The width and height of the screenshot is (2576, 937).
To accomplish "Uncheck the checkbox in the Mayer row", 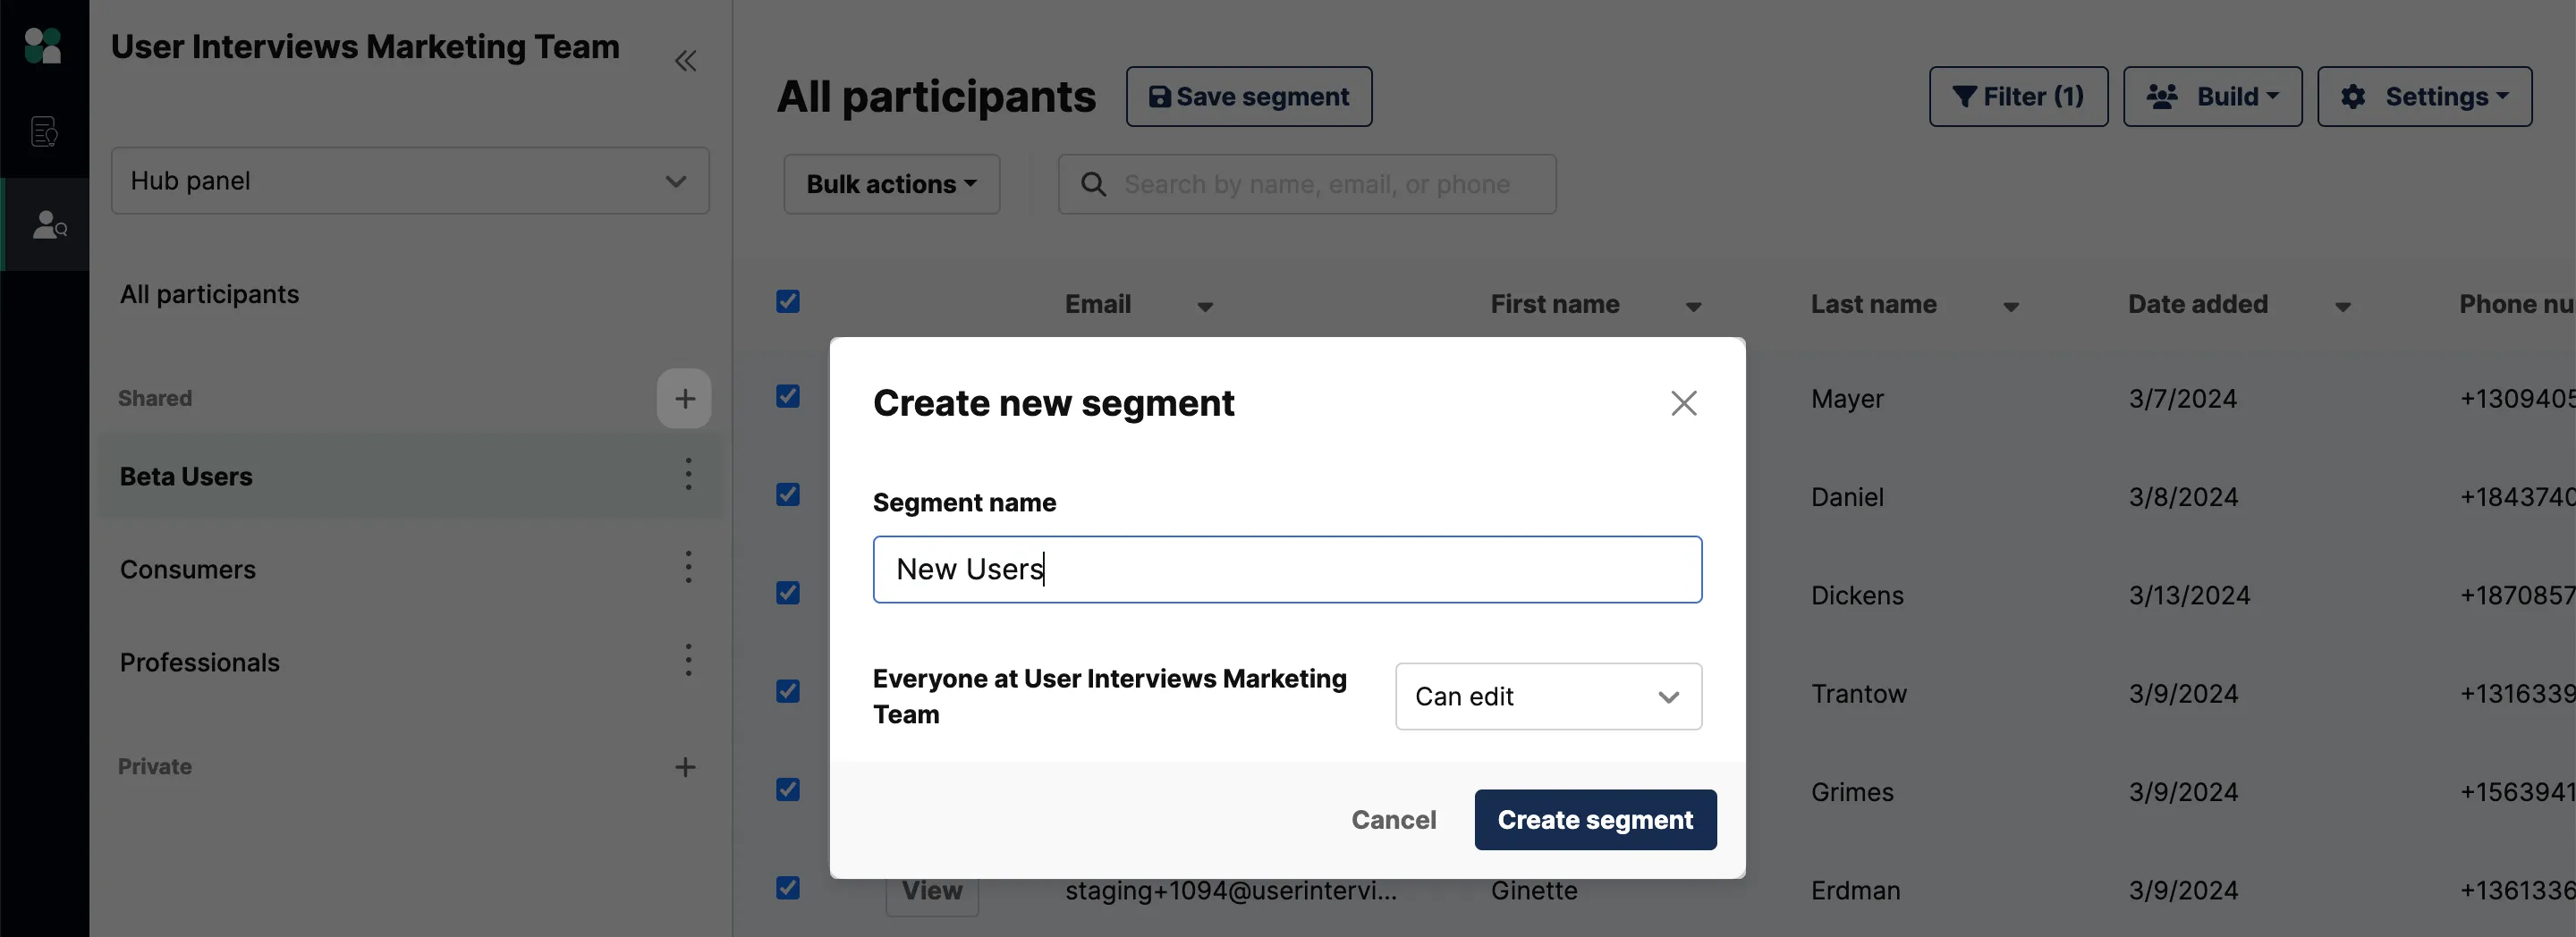I will tap(788, 396).
